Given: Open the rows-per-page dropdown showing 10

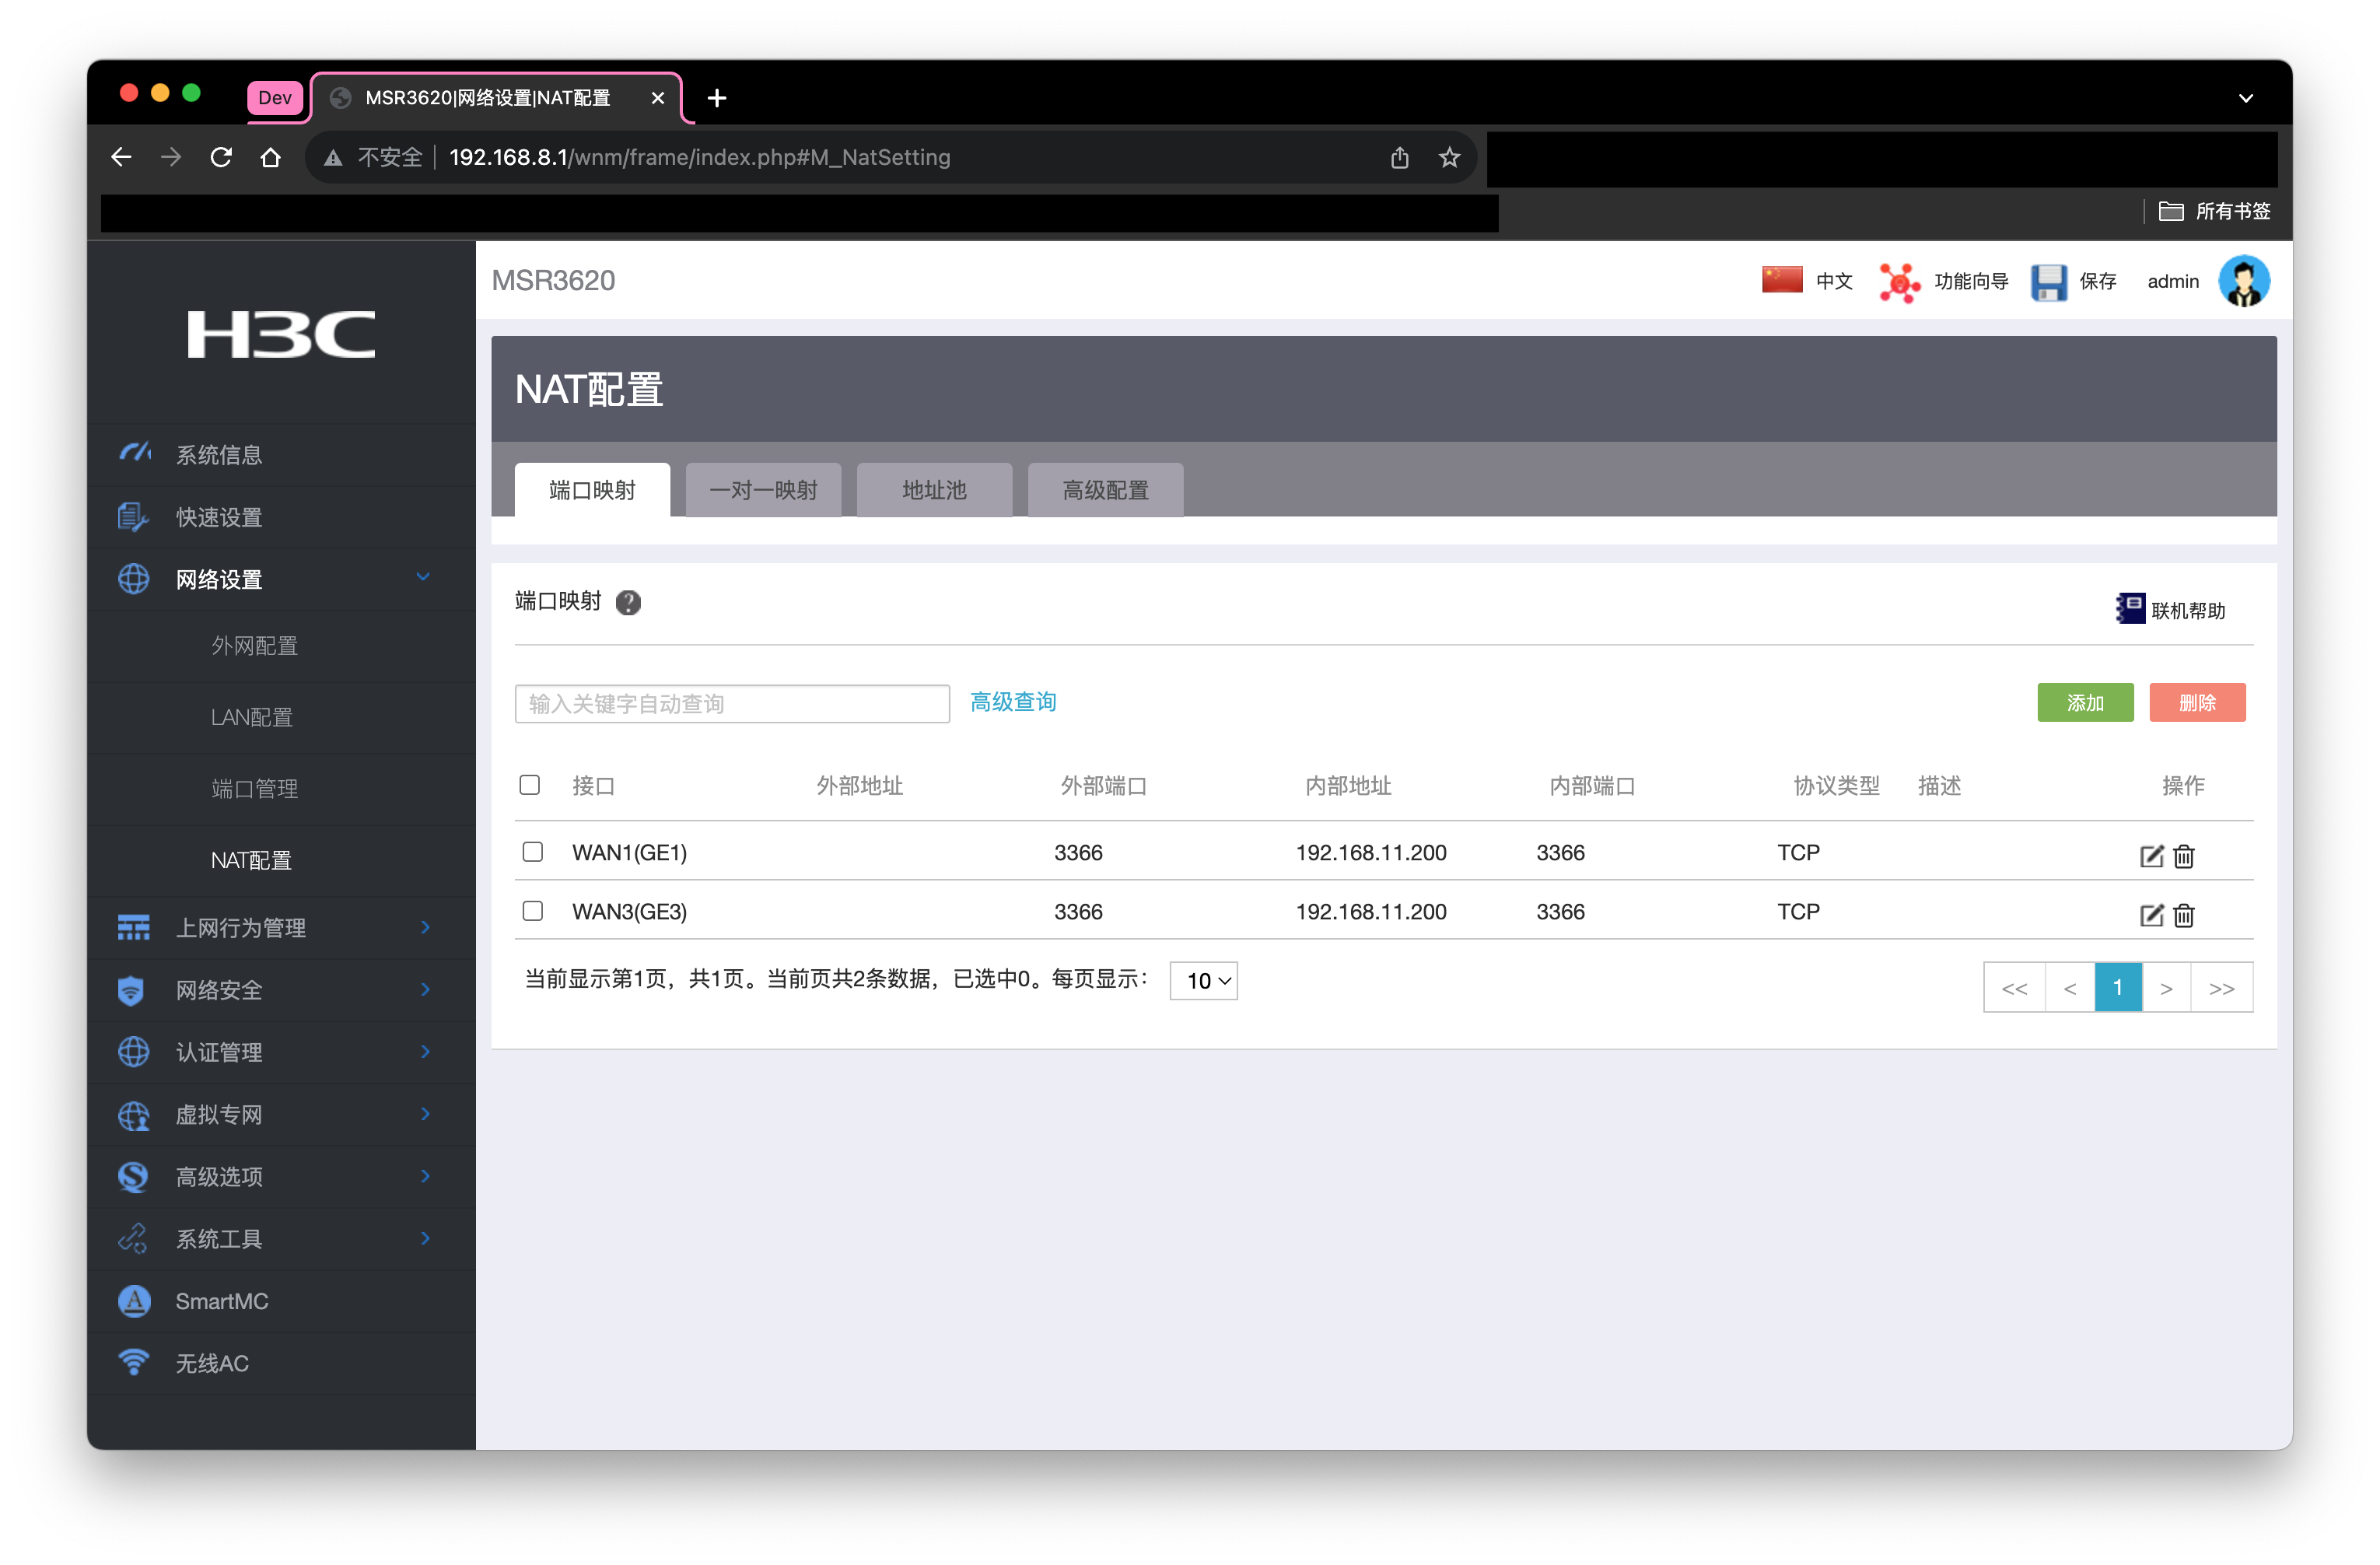Looking at the screenshot, I should [x=1204, y=981].
